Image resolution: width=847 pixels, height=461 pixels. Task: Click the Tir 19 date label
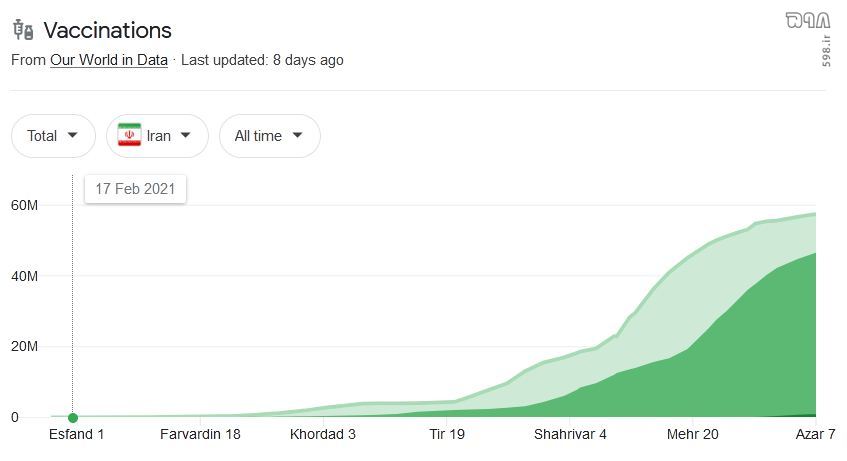(447, 434)
